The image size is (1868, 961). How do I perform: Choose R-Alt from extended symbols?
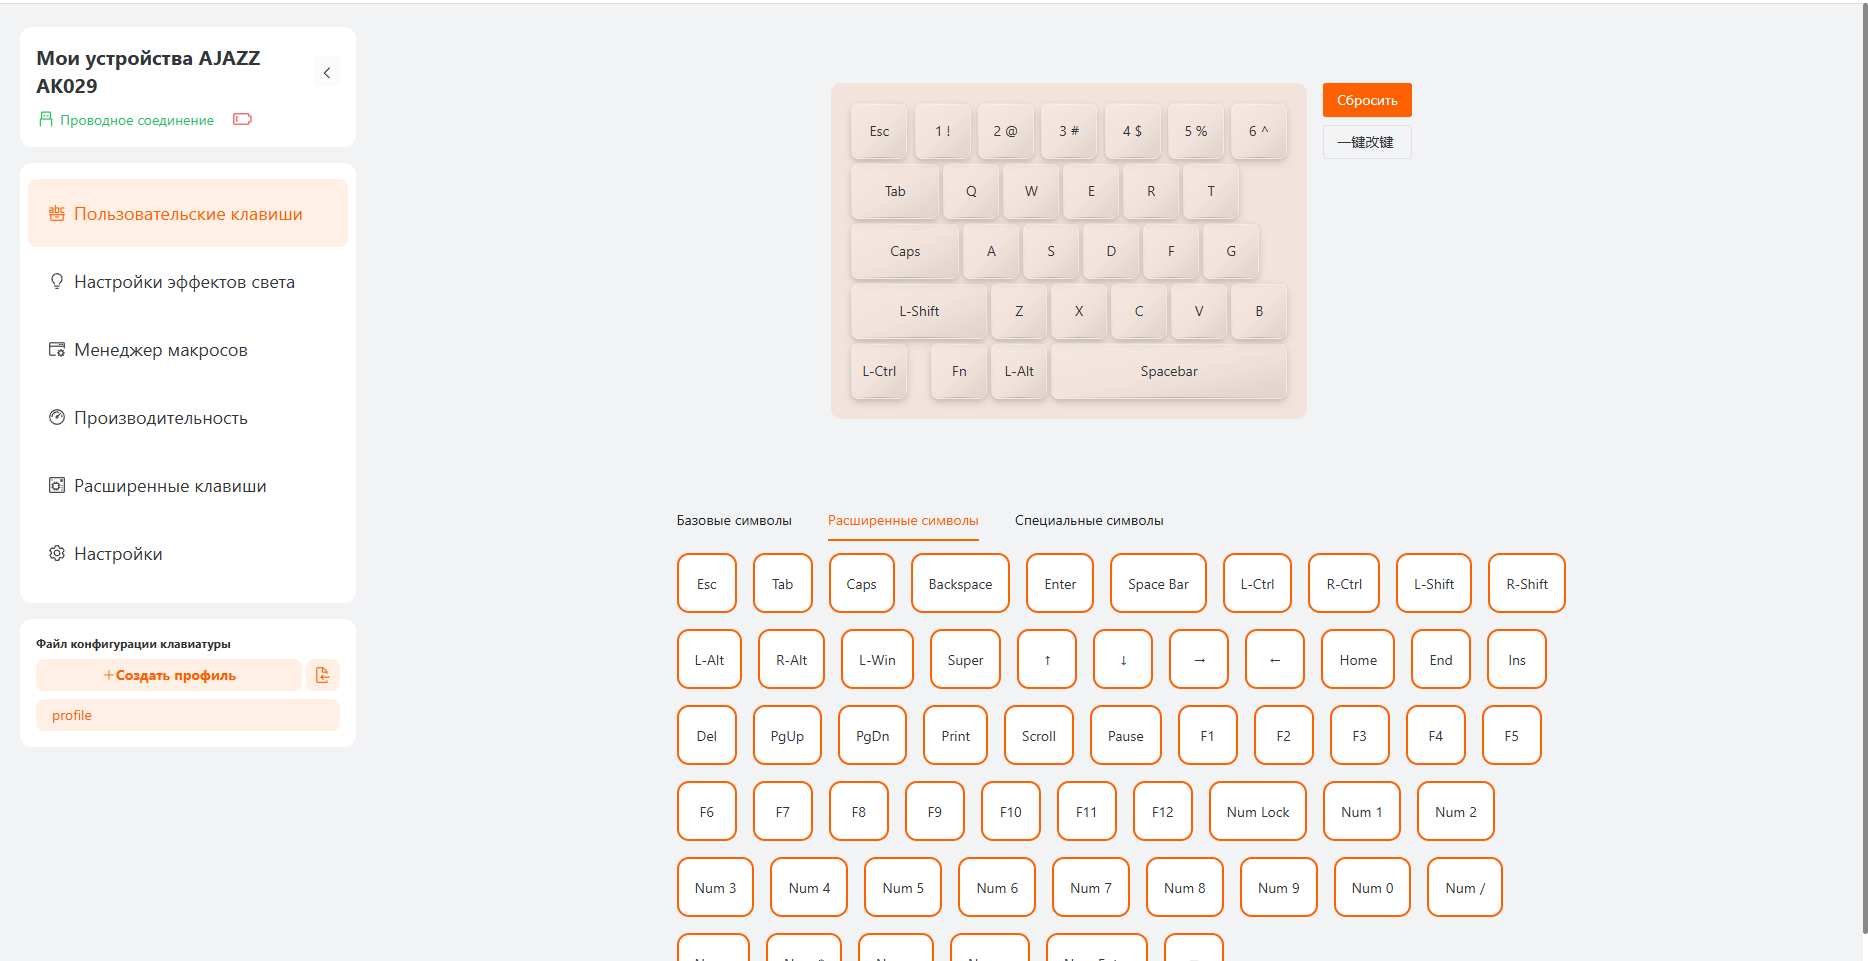coord(791,659)
